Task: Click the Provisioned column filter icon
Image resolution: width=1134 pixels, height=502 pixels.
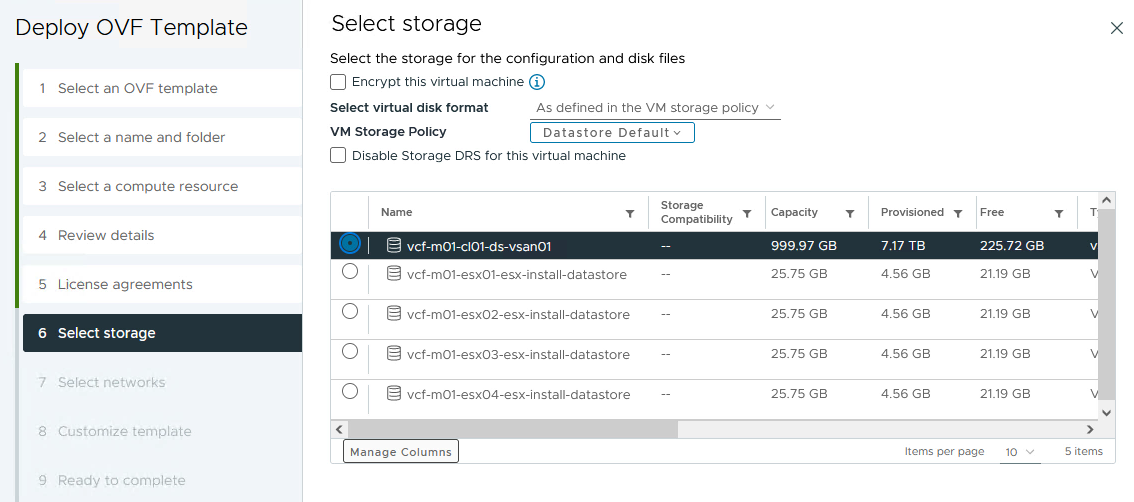Action: click(x=958, y=213)
